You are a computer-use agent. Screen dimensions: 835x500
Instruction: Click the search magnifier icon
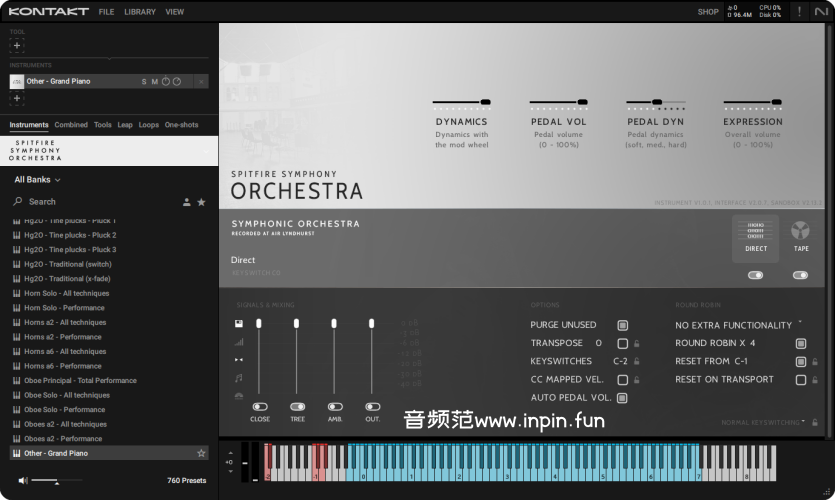click(x=18, y=201)
